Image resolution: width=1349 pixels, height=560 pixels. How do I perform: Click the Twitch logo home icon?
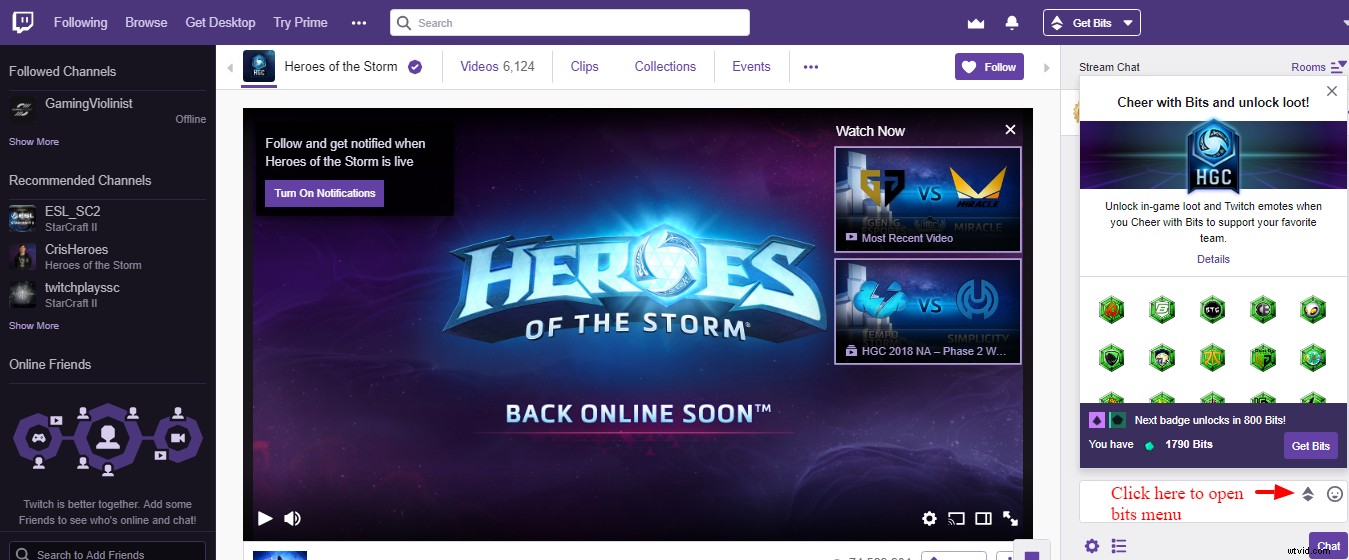pyautogui.click(x=24, y=22)
